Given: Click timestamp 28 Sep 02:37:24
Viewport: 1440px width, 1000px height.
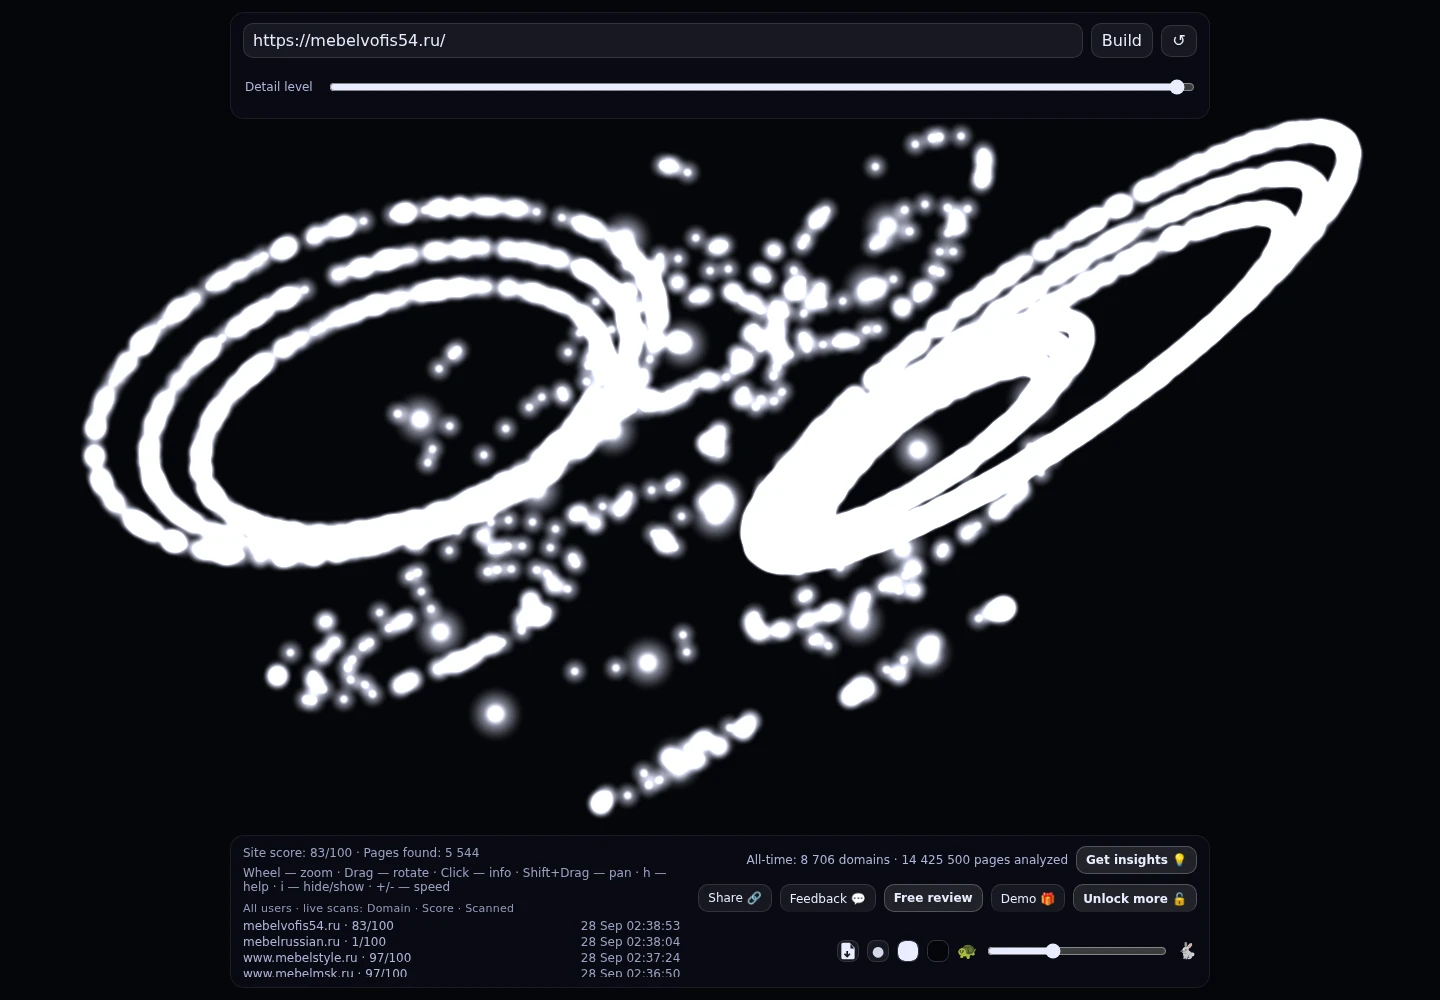Looking at the screenshot, I should [x=630, y=958].
